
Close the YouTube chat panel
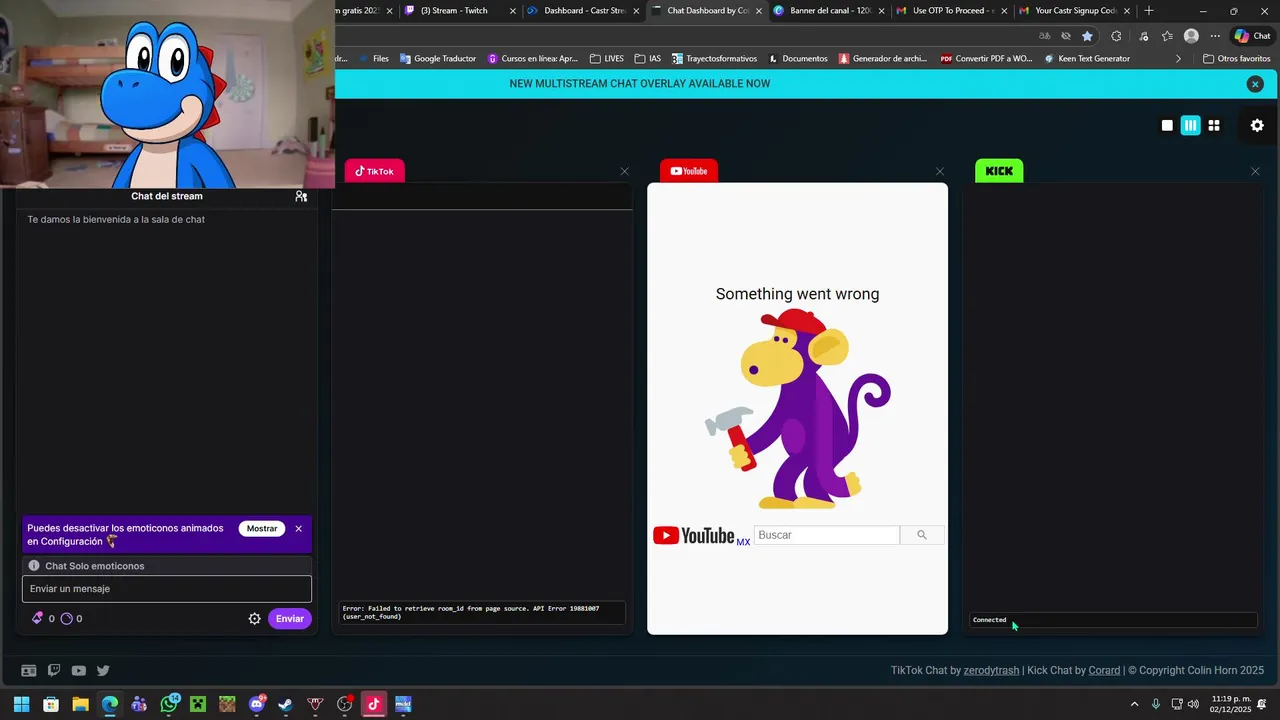click(940, 171)
